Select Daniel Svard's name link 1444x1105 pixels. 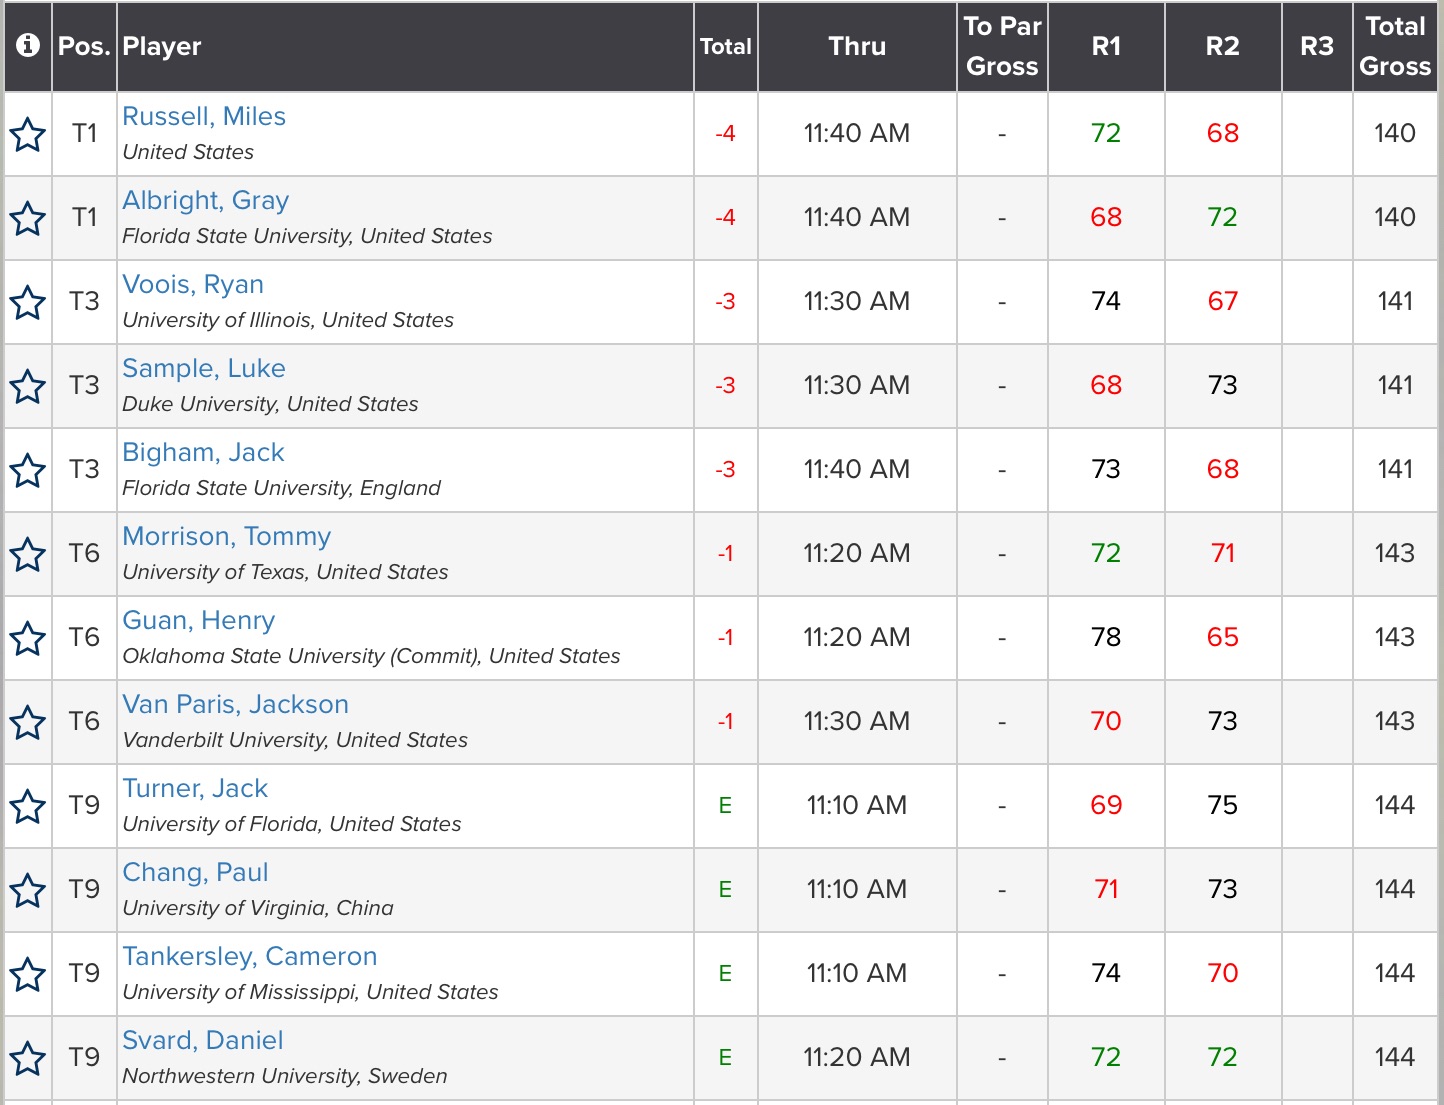[x=202, y=1041]
